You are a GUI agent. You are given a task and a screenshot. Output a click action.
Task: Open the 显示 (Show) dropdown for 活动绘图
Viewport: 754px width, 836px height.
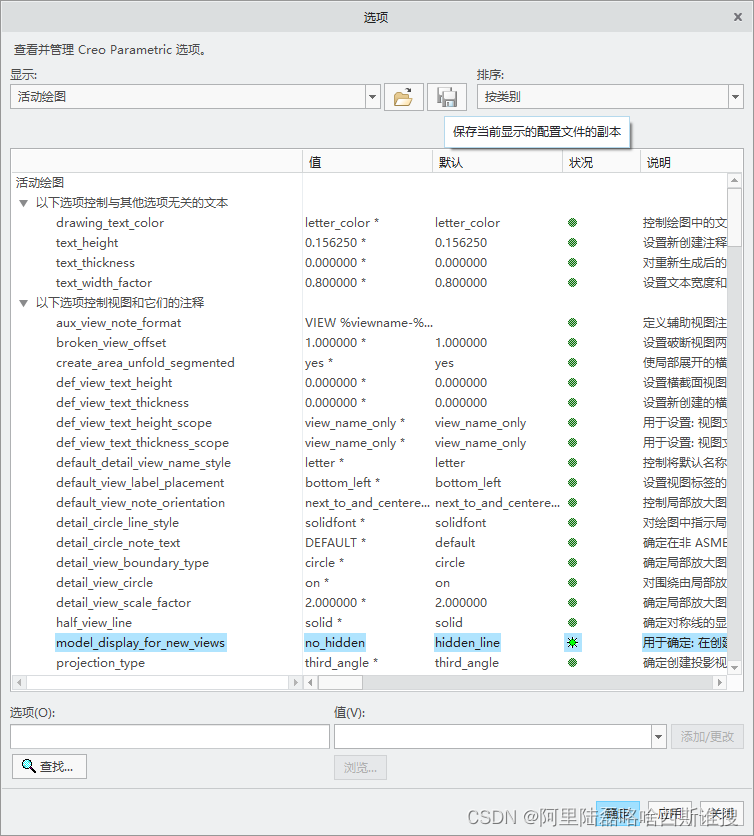373,97
